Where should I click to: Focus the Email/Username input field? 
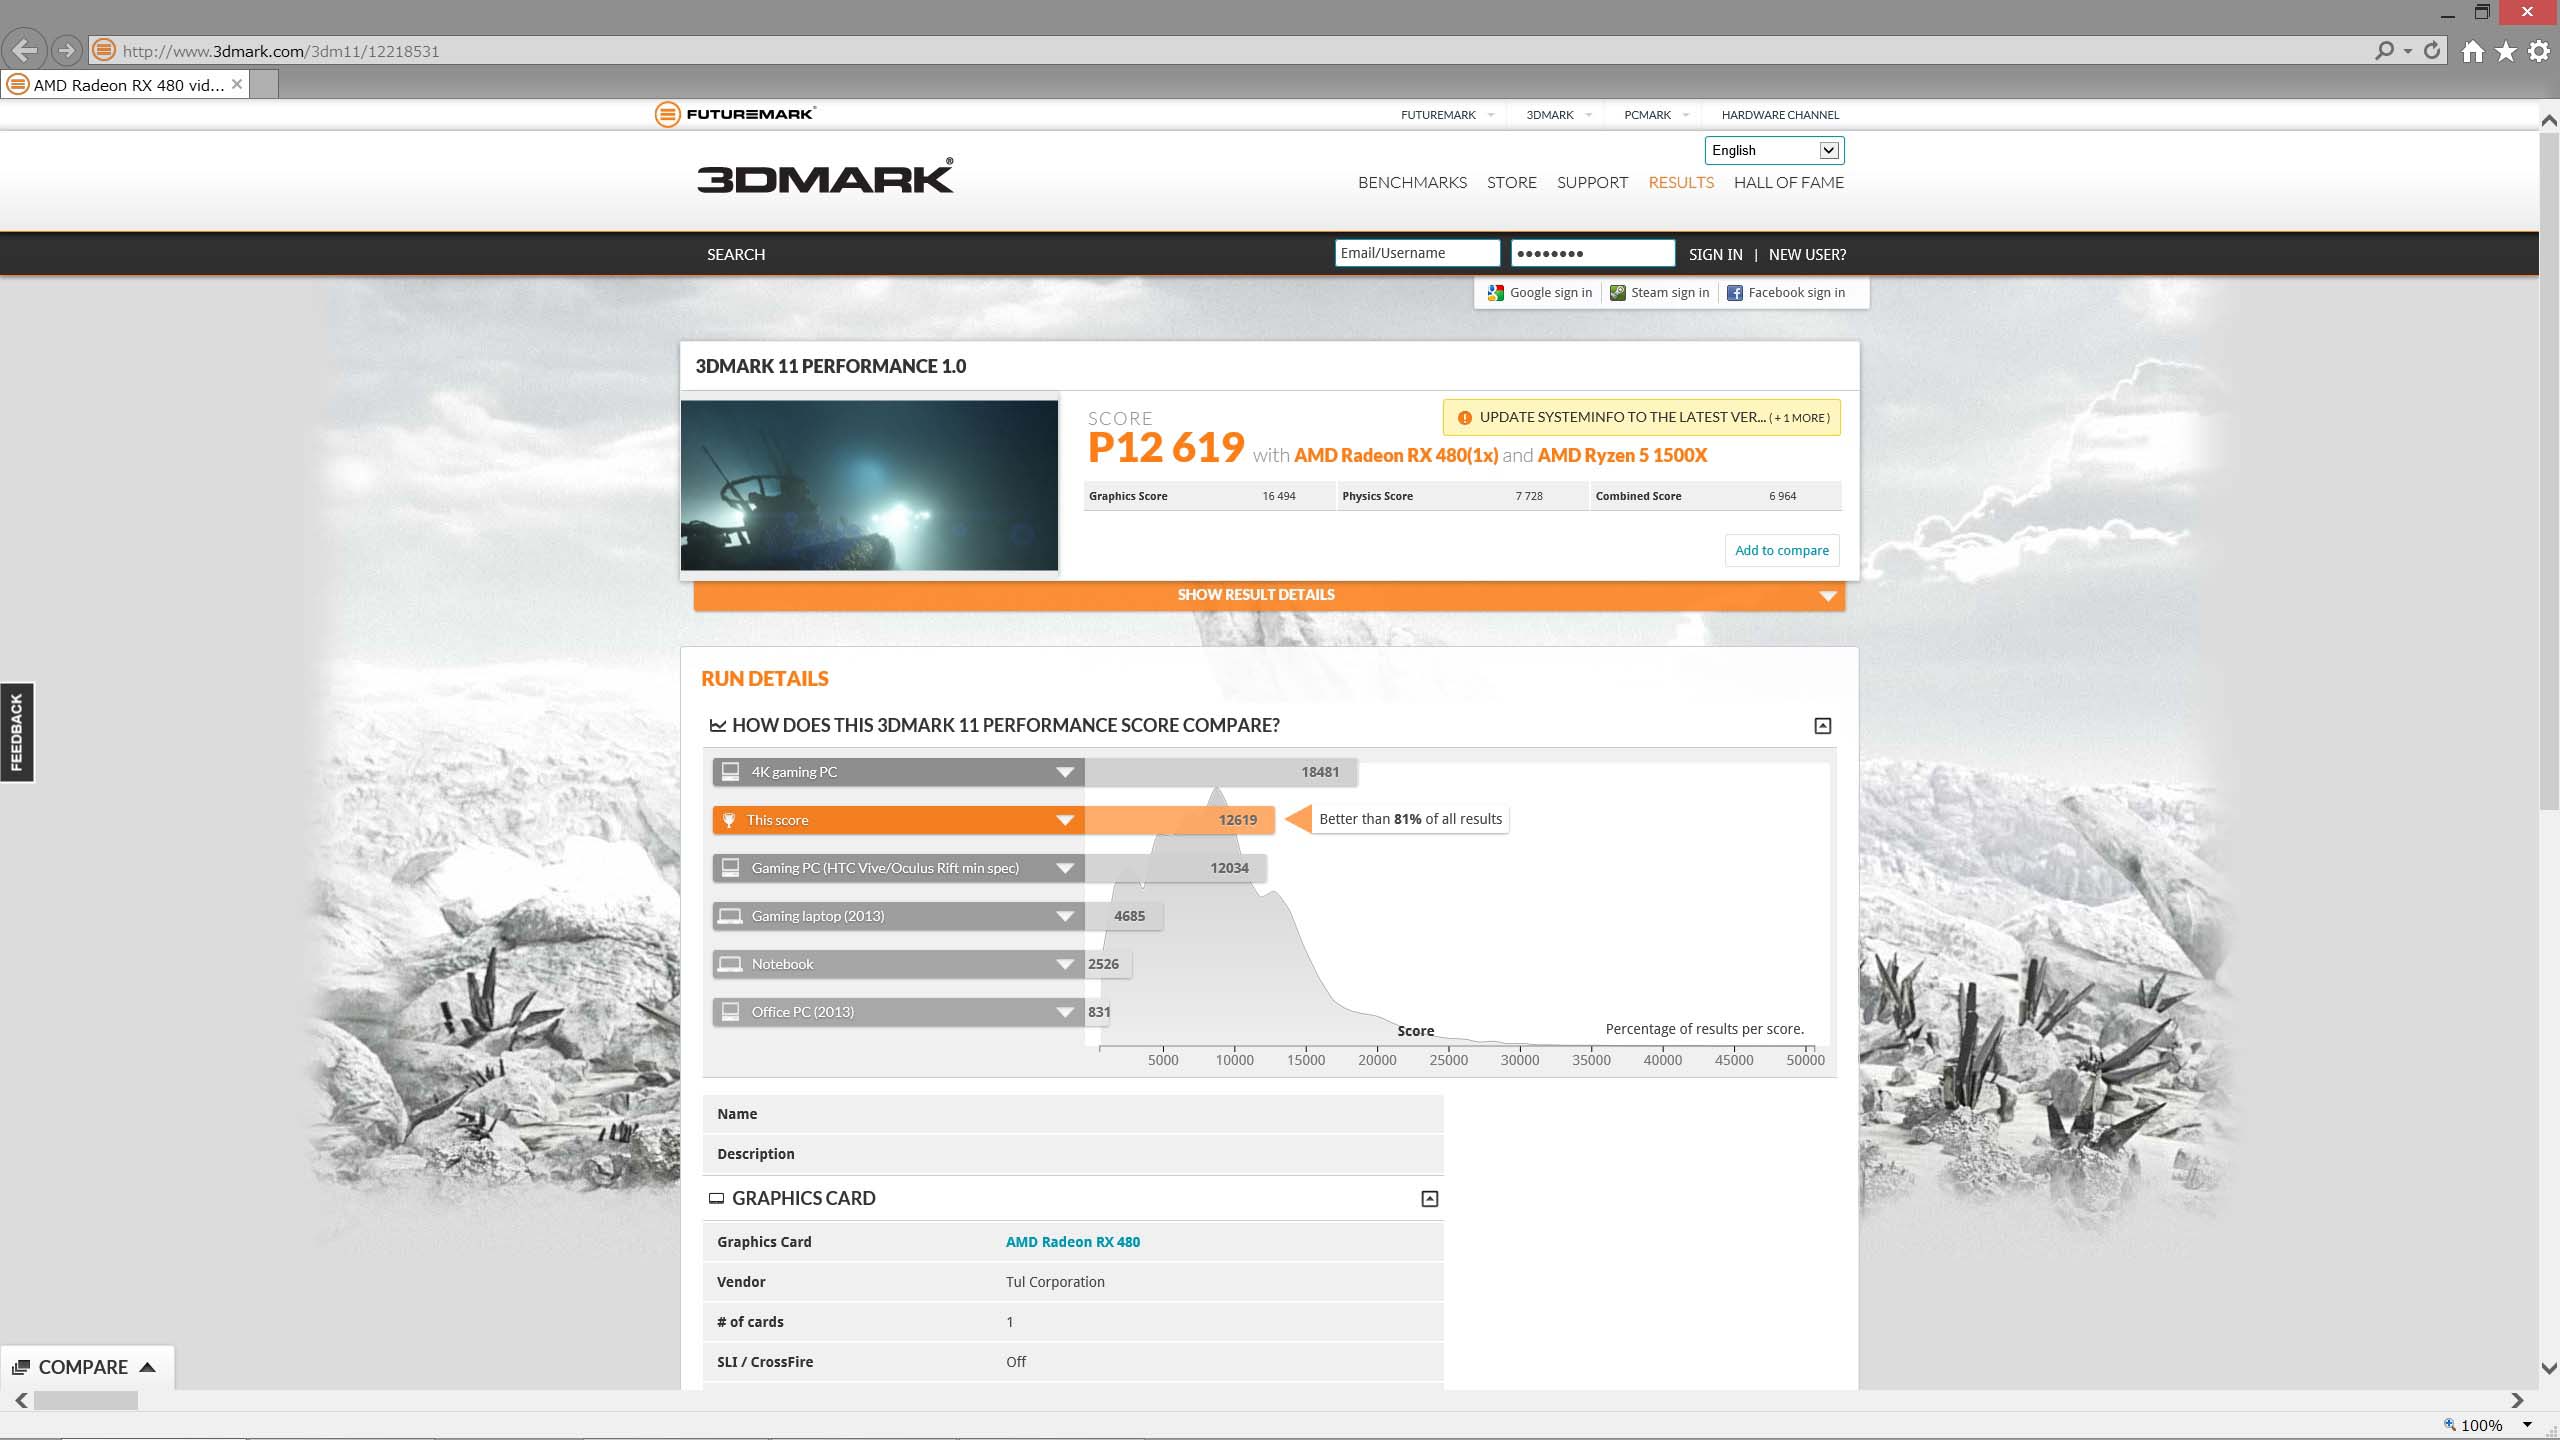point(1417,253)
